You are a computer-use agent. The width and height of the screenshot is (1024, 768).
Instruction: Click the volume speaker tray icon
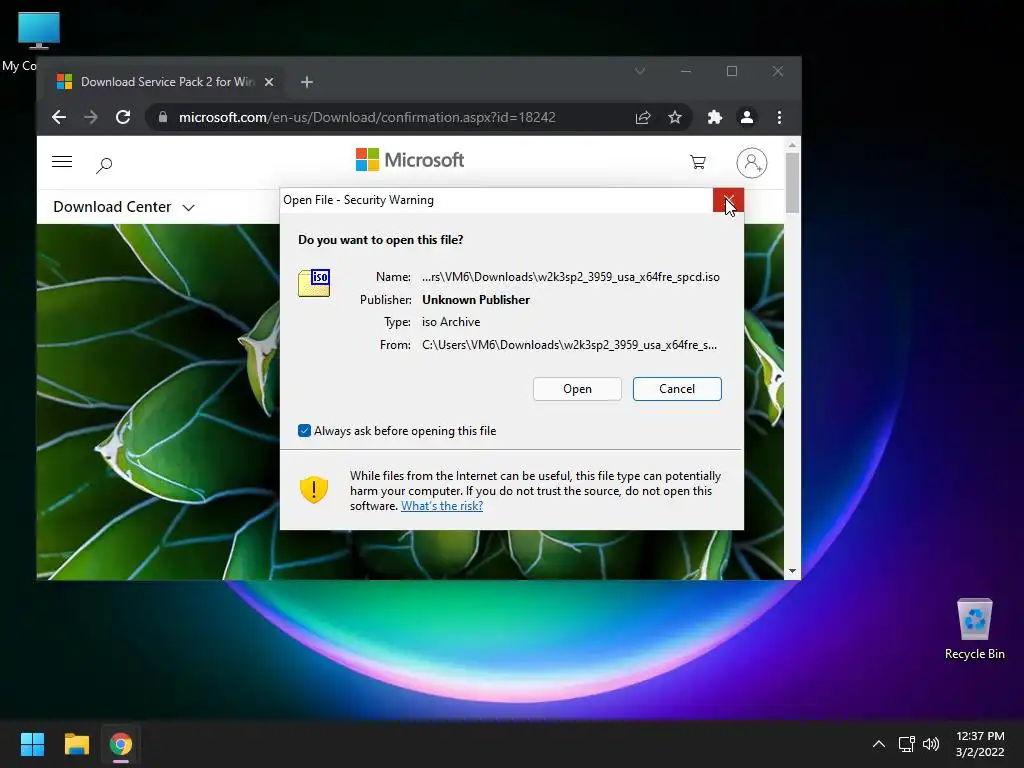[x=931, y=744]
